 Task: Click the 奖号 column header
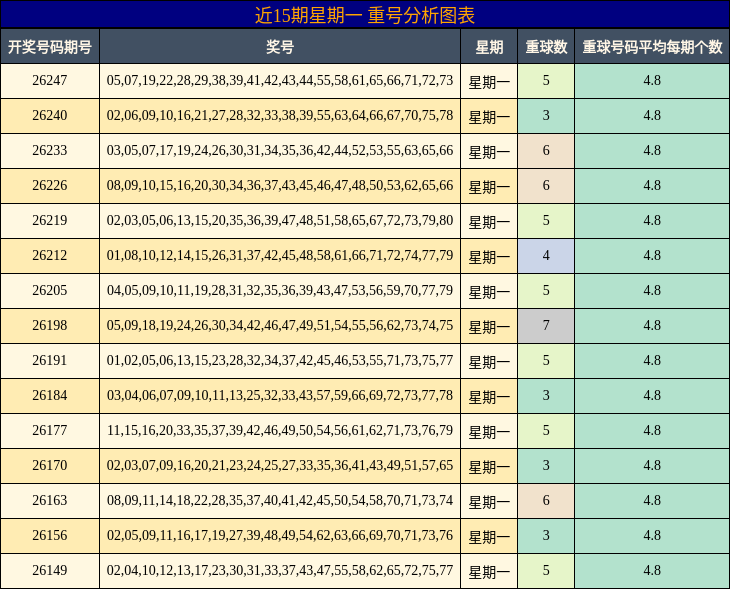[280, 47]
